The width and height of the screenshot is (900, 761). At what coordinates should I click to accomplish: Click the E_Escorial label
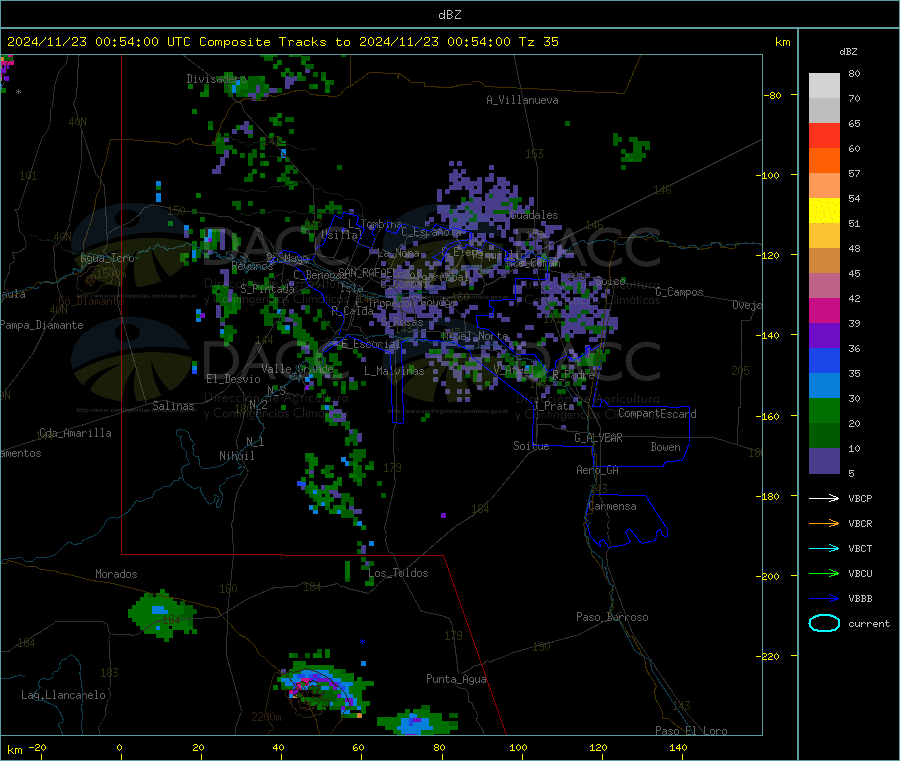click(370, 344)
